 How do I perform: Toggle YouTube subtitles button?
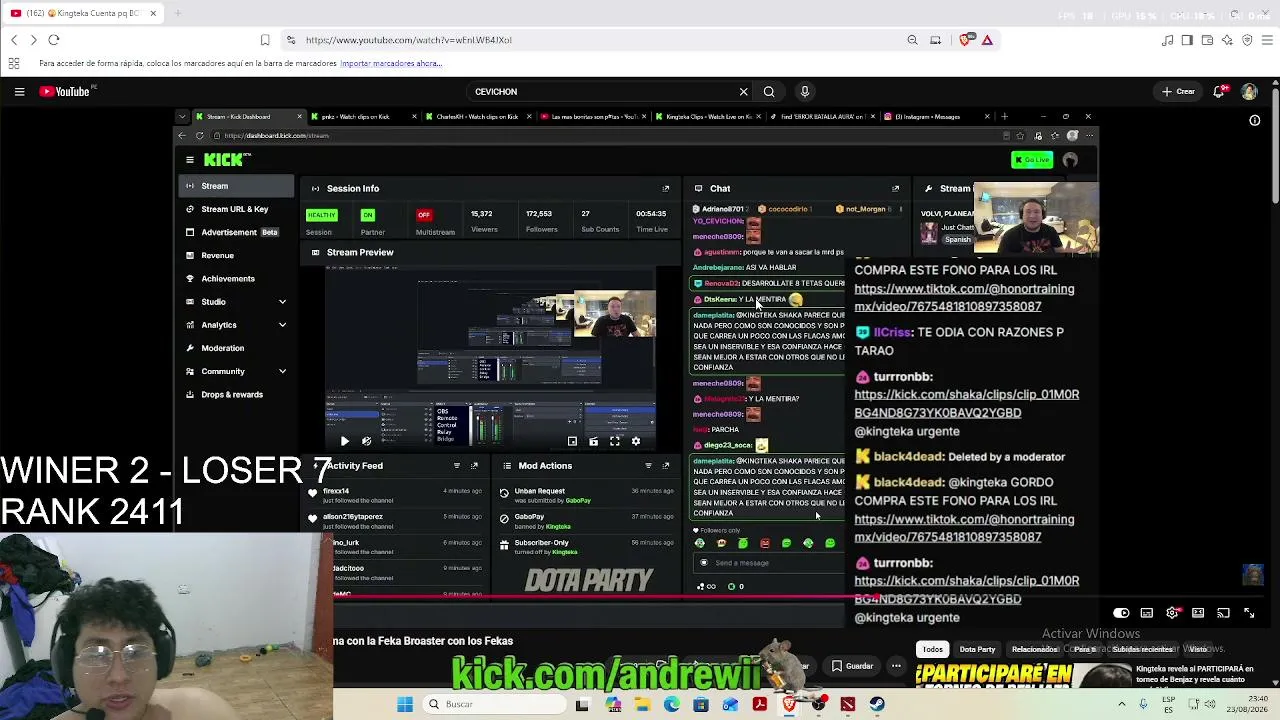[1147, 613]
